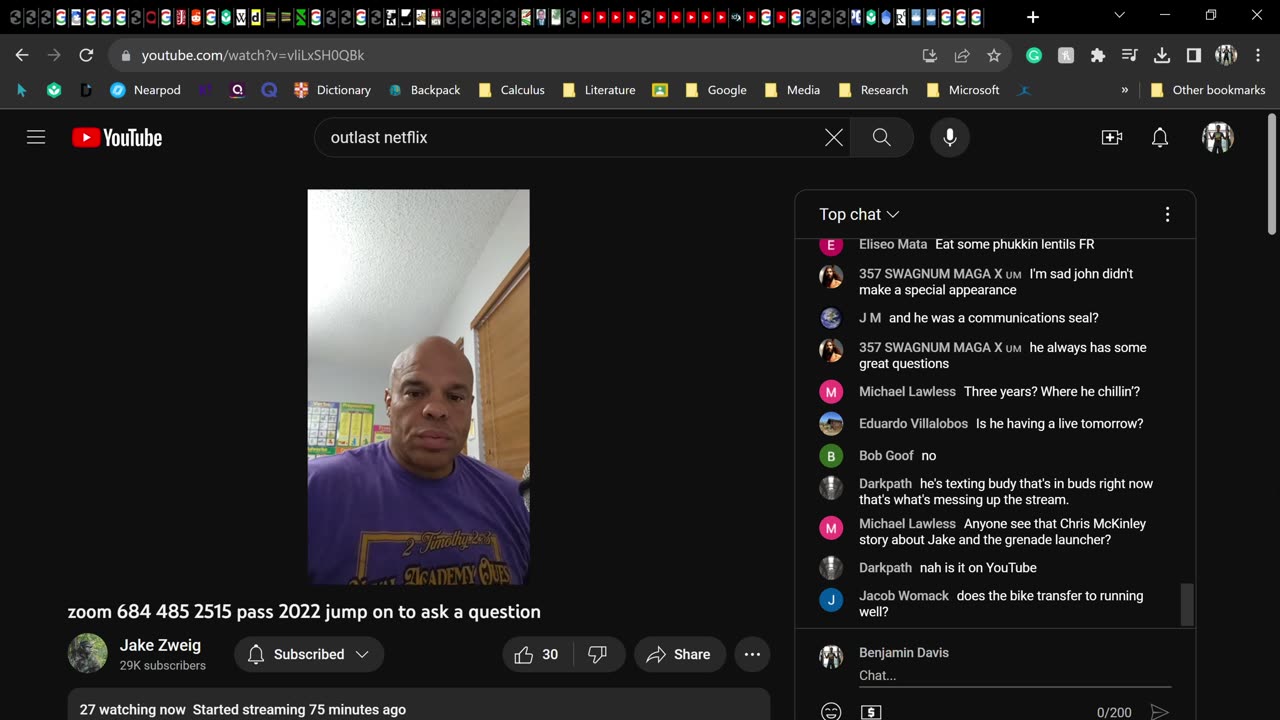Open the YouTube guide hamburger menu
1280x720 pixels.
click(x=36, y=137)
